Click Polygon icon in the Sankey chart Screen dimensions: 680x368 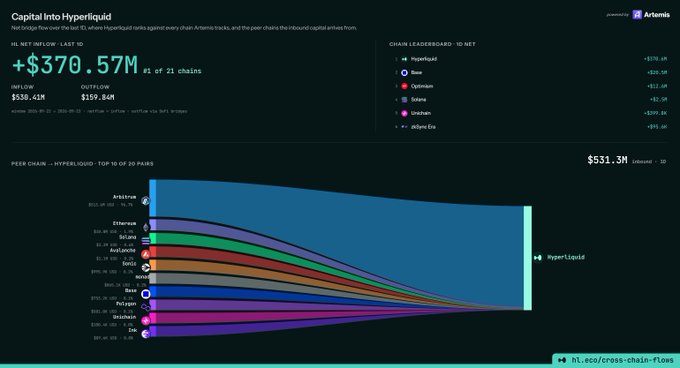[146, 307]
